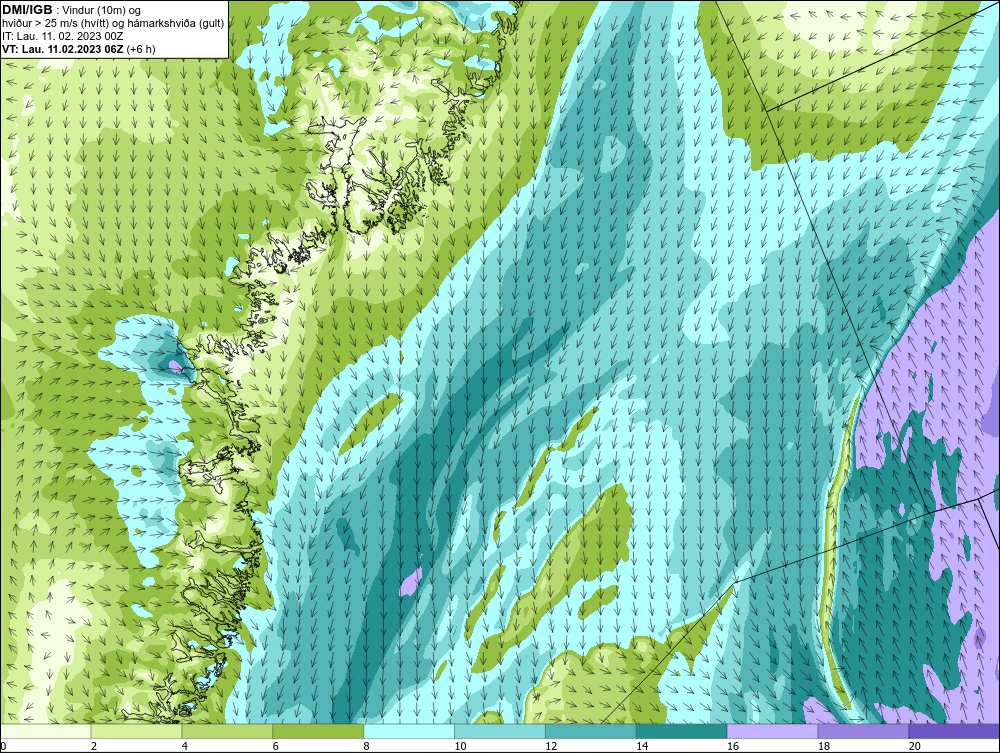Click the legend scale label '14'
Screen dimensions: 1000x753
coord(642,746)
